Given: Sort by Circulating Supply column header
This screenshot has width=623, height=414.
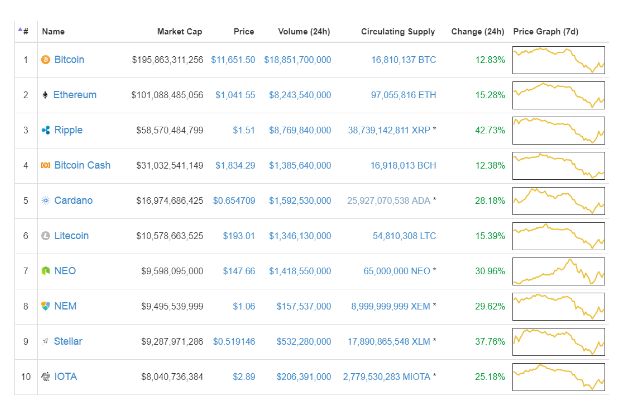Looking at the screenshot, I should point(398,31).
